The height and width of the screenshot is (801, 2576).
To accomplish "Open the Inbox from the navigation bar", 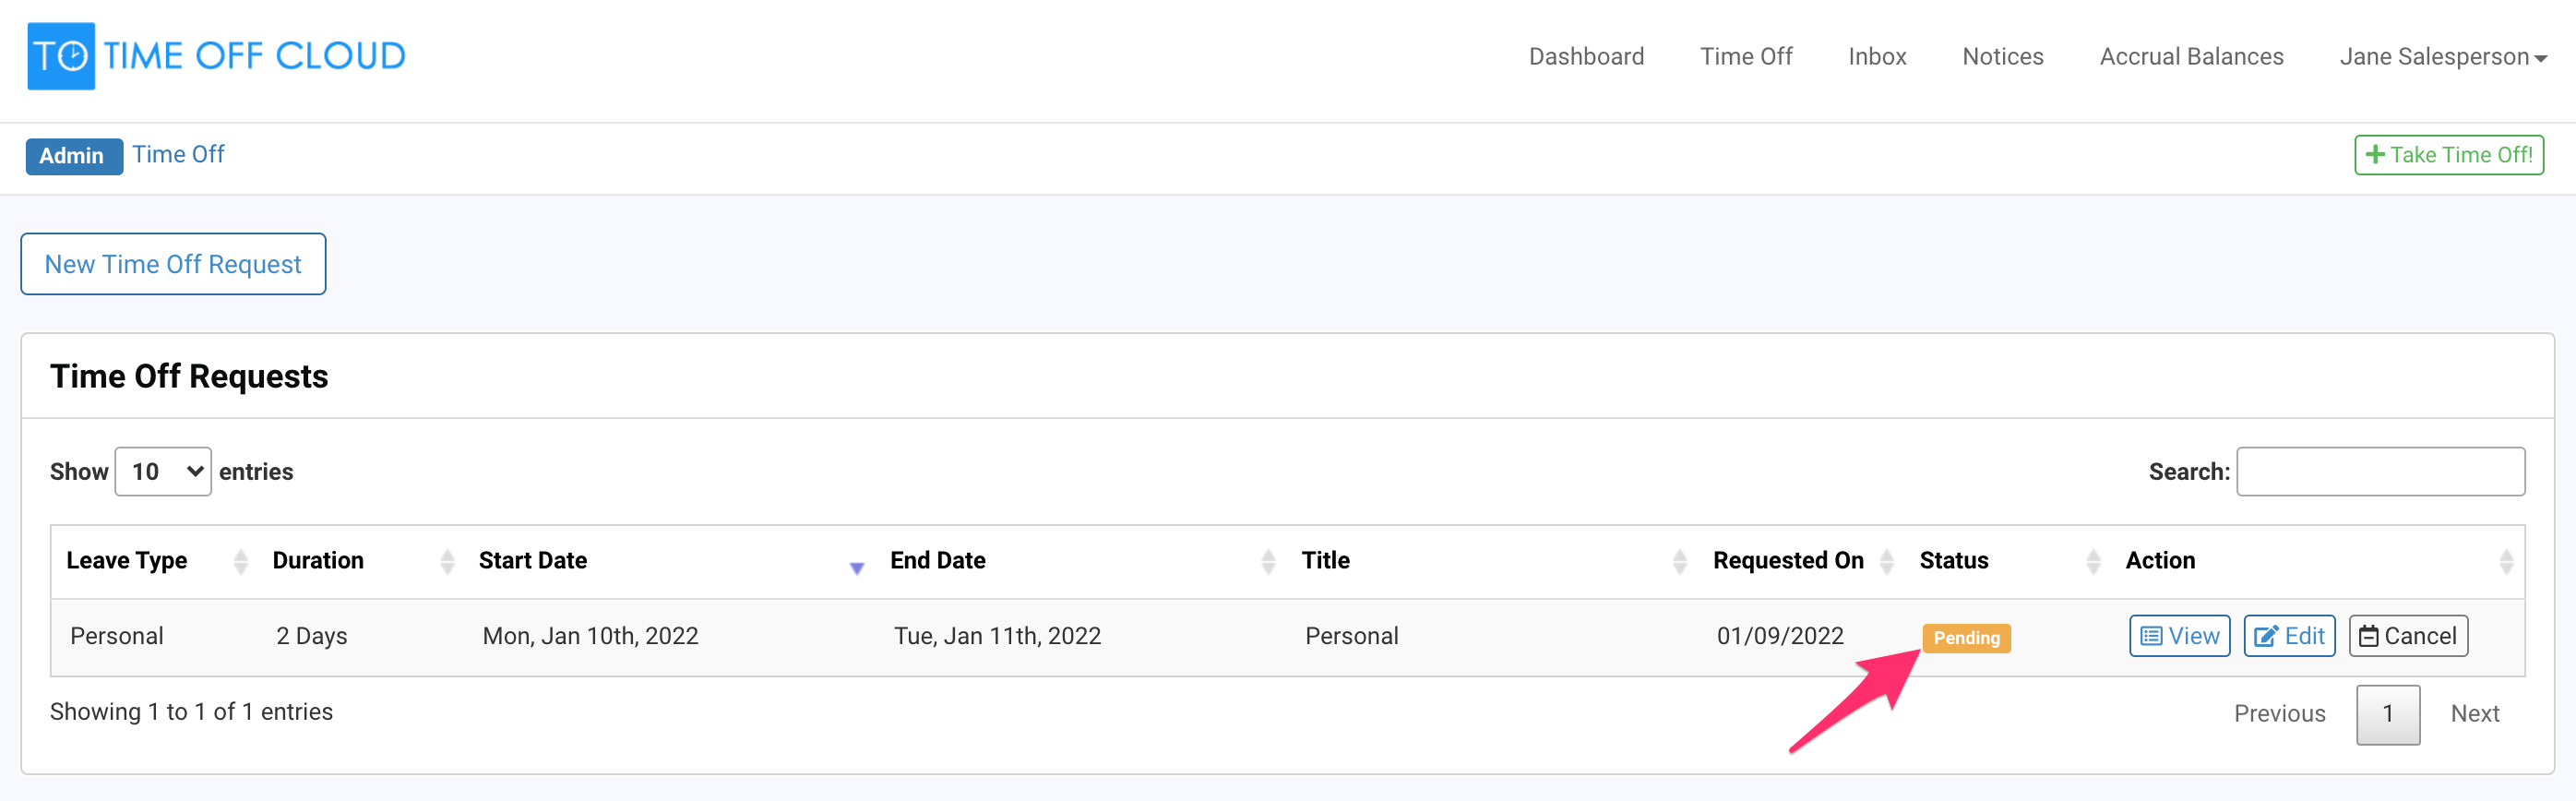I will [1877, 56].
